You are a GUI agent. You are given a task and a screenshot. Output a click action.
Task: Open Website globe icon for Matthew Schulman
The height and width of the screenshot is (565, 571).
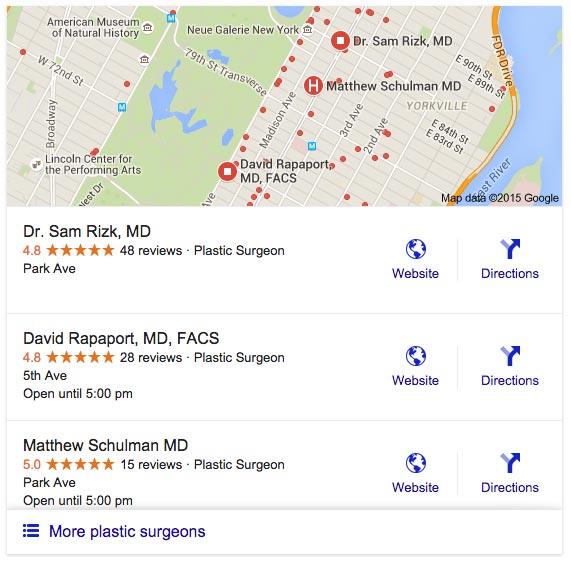pyautogui.click(x=416, y=463)
